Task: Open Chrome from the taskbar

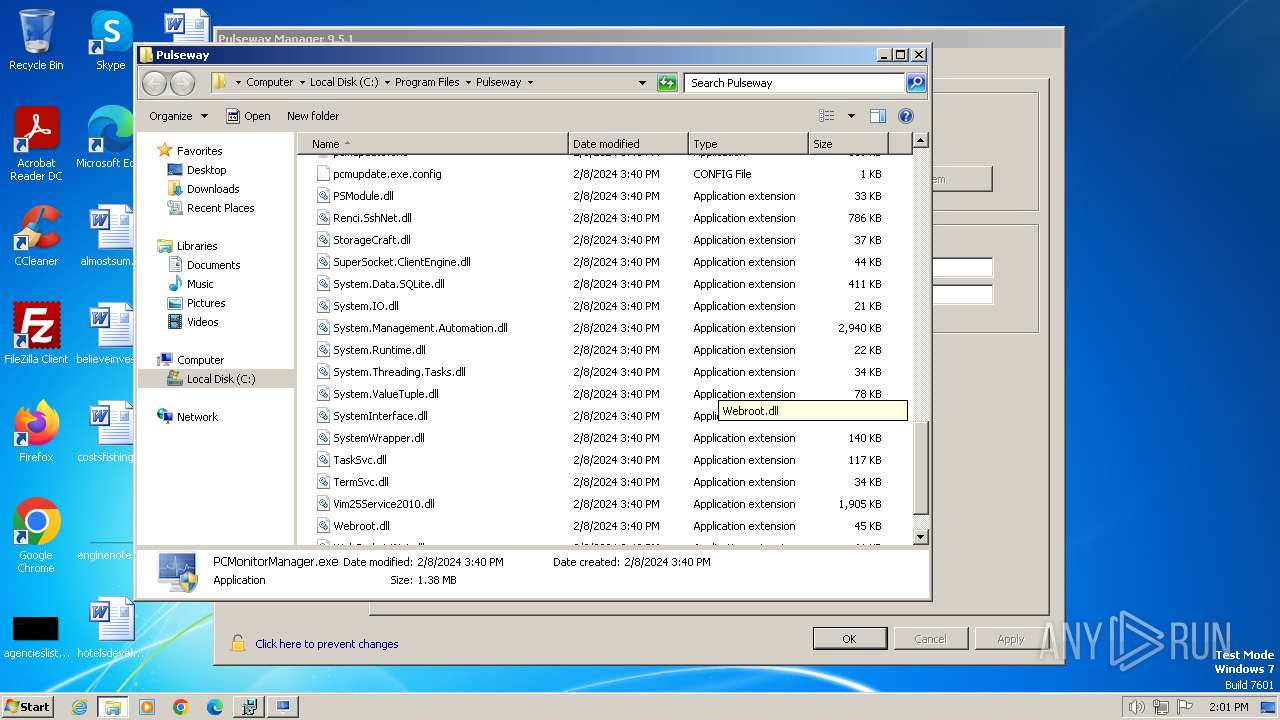Action: [181, 707]
